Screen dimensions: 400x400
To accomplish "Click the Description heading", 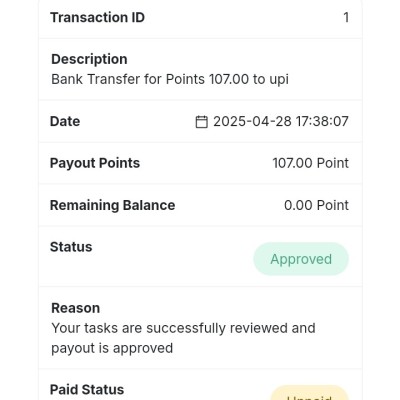I will pyautogui.click(x=89, y=59).
